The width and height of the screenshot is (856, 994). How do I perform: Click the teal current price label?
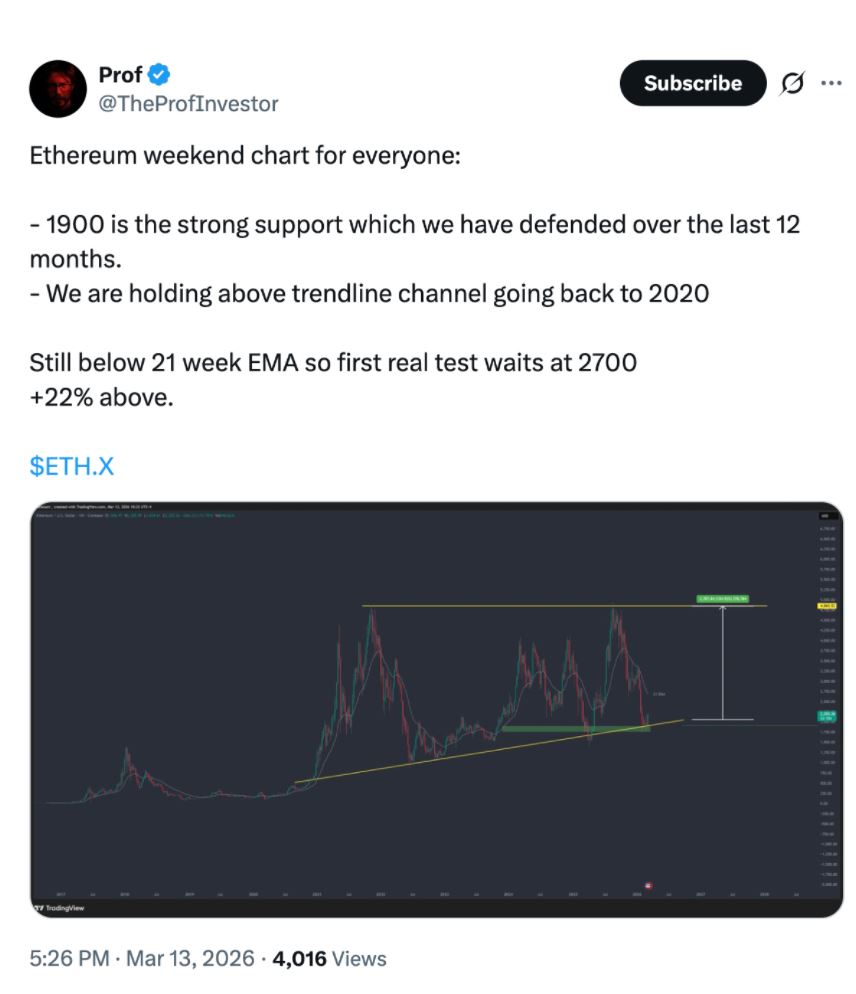(827, 716)
